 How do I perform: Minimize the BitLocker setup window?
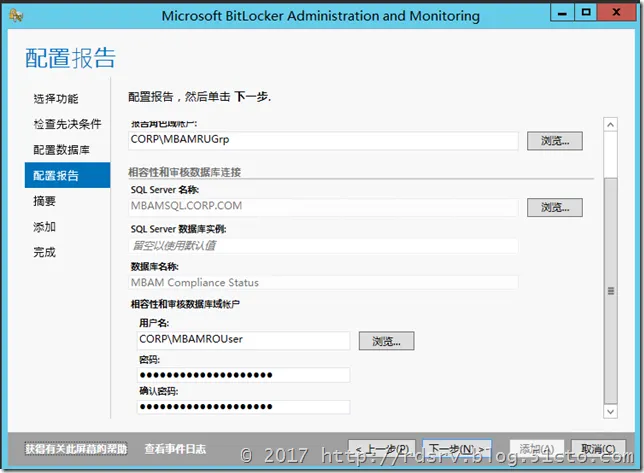562,13
